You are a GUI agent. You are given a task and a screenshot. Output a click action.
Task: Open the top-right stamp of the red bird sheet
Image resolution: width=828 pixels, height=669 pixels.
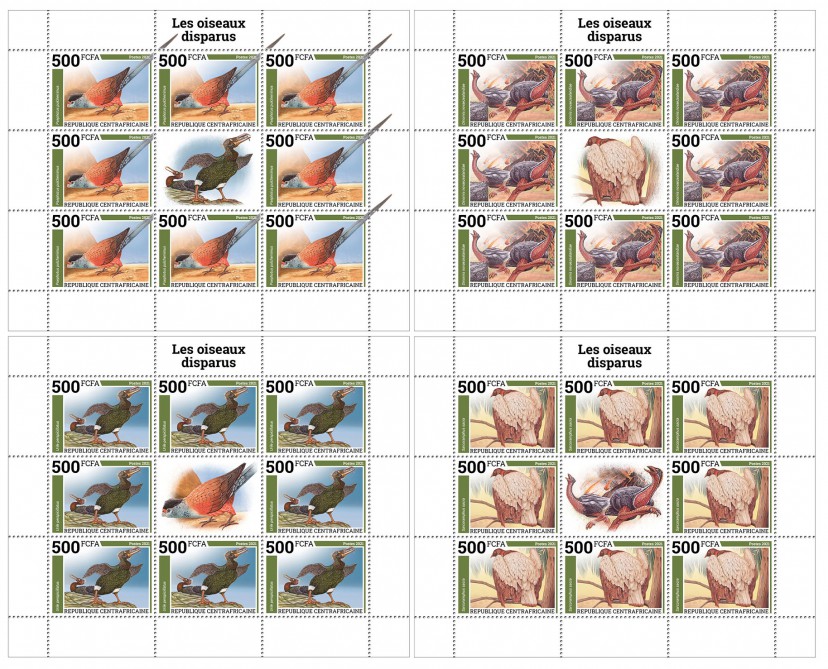(x=315, y=90)
